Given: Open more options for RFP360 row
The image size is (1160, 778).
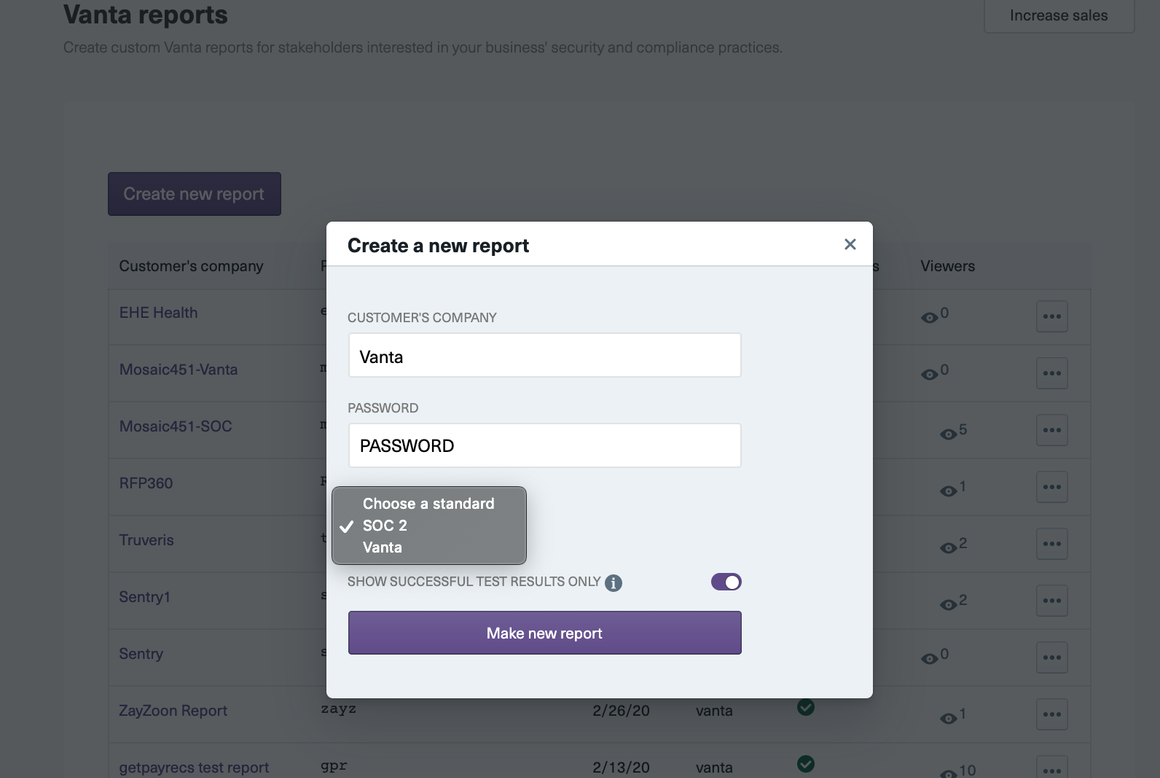Looking at the screenshot, I should point(1052,487).
